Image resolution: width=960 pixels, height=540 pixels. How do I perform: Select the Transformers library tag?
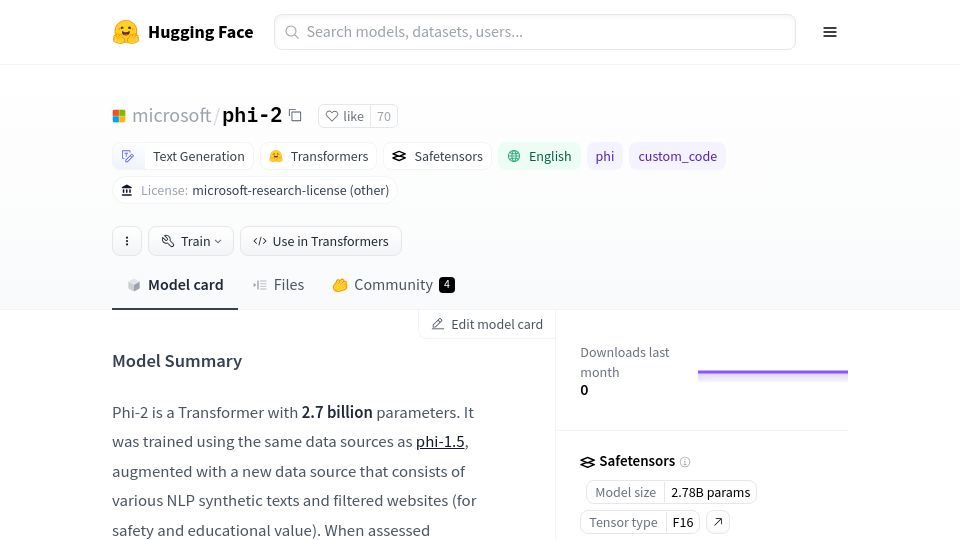point(318,156)
